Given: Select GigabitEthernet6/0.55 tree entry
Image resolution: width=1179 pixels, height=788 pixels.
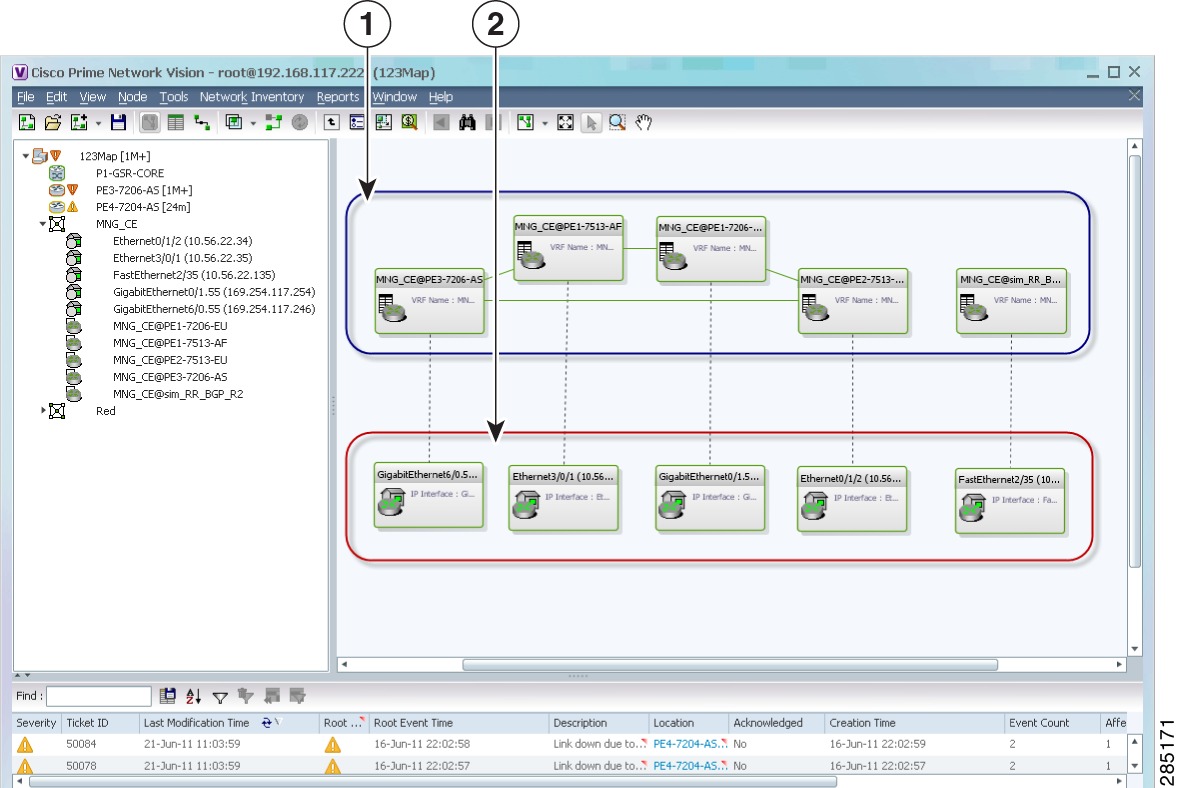Looking at the screenshot, I should [214, 309].
